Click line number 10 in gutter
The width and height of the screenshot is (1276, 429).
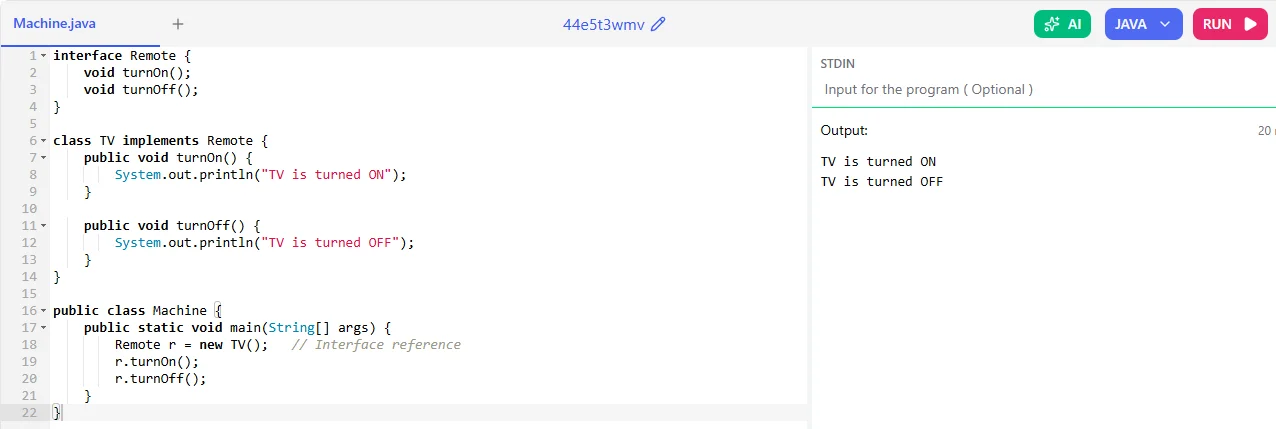click(x=28, y=208)
